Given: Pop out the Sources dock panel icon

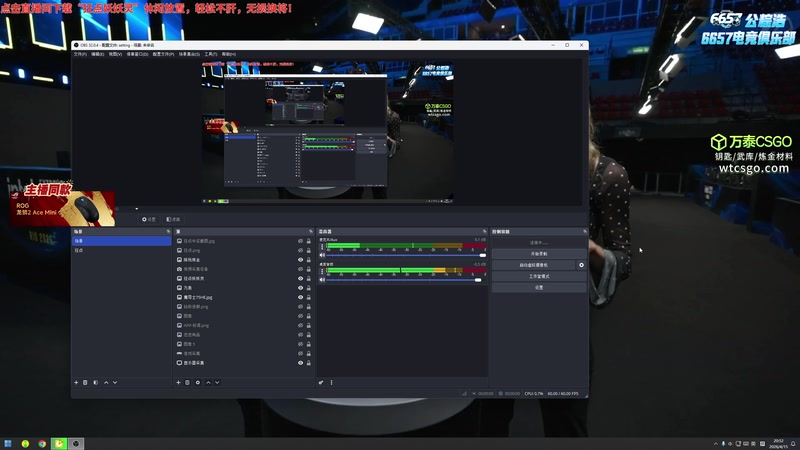Looking at the screenshot, I should 311,232.
